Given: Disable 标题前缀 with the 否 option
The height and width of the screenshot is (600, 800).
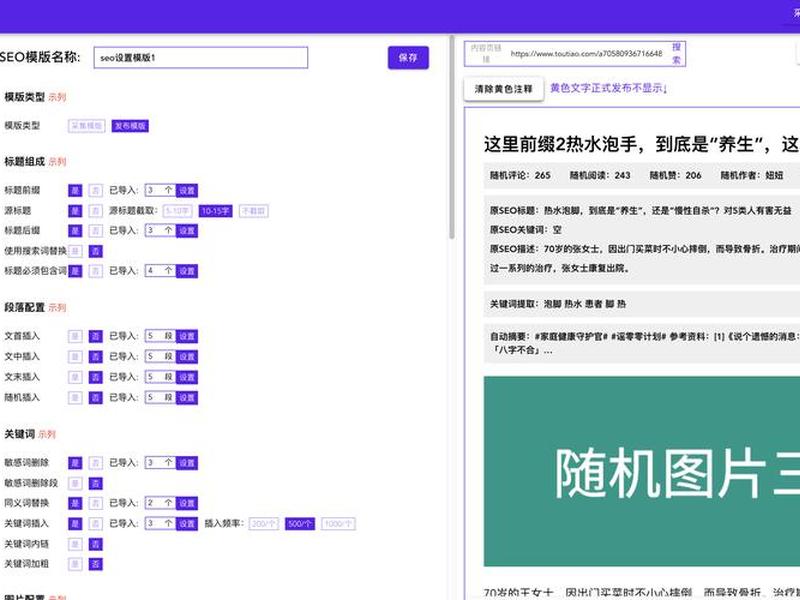Looking at the screenshot, I should (95, 190).
